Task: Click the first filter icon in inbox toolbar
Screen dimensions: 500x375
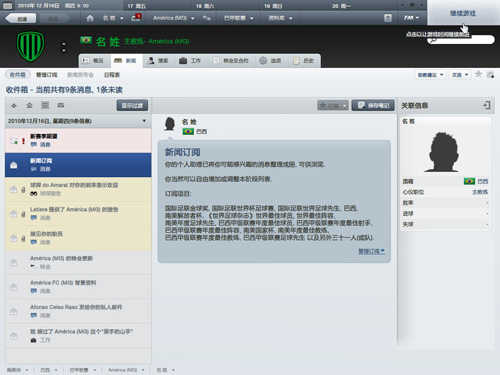Action: coord(14,106)
